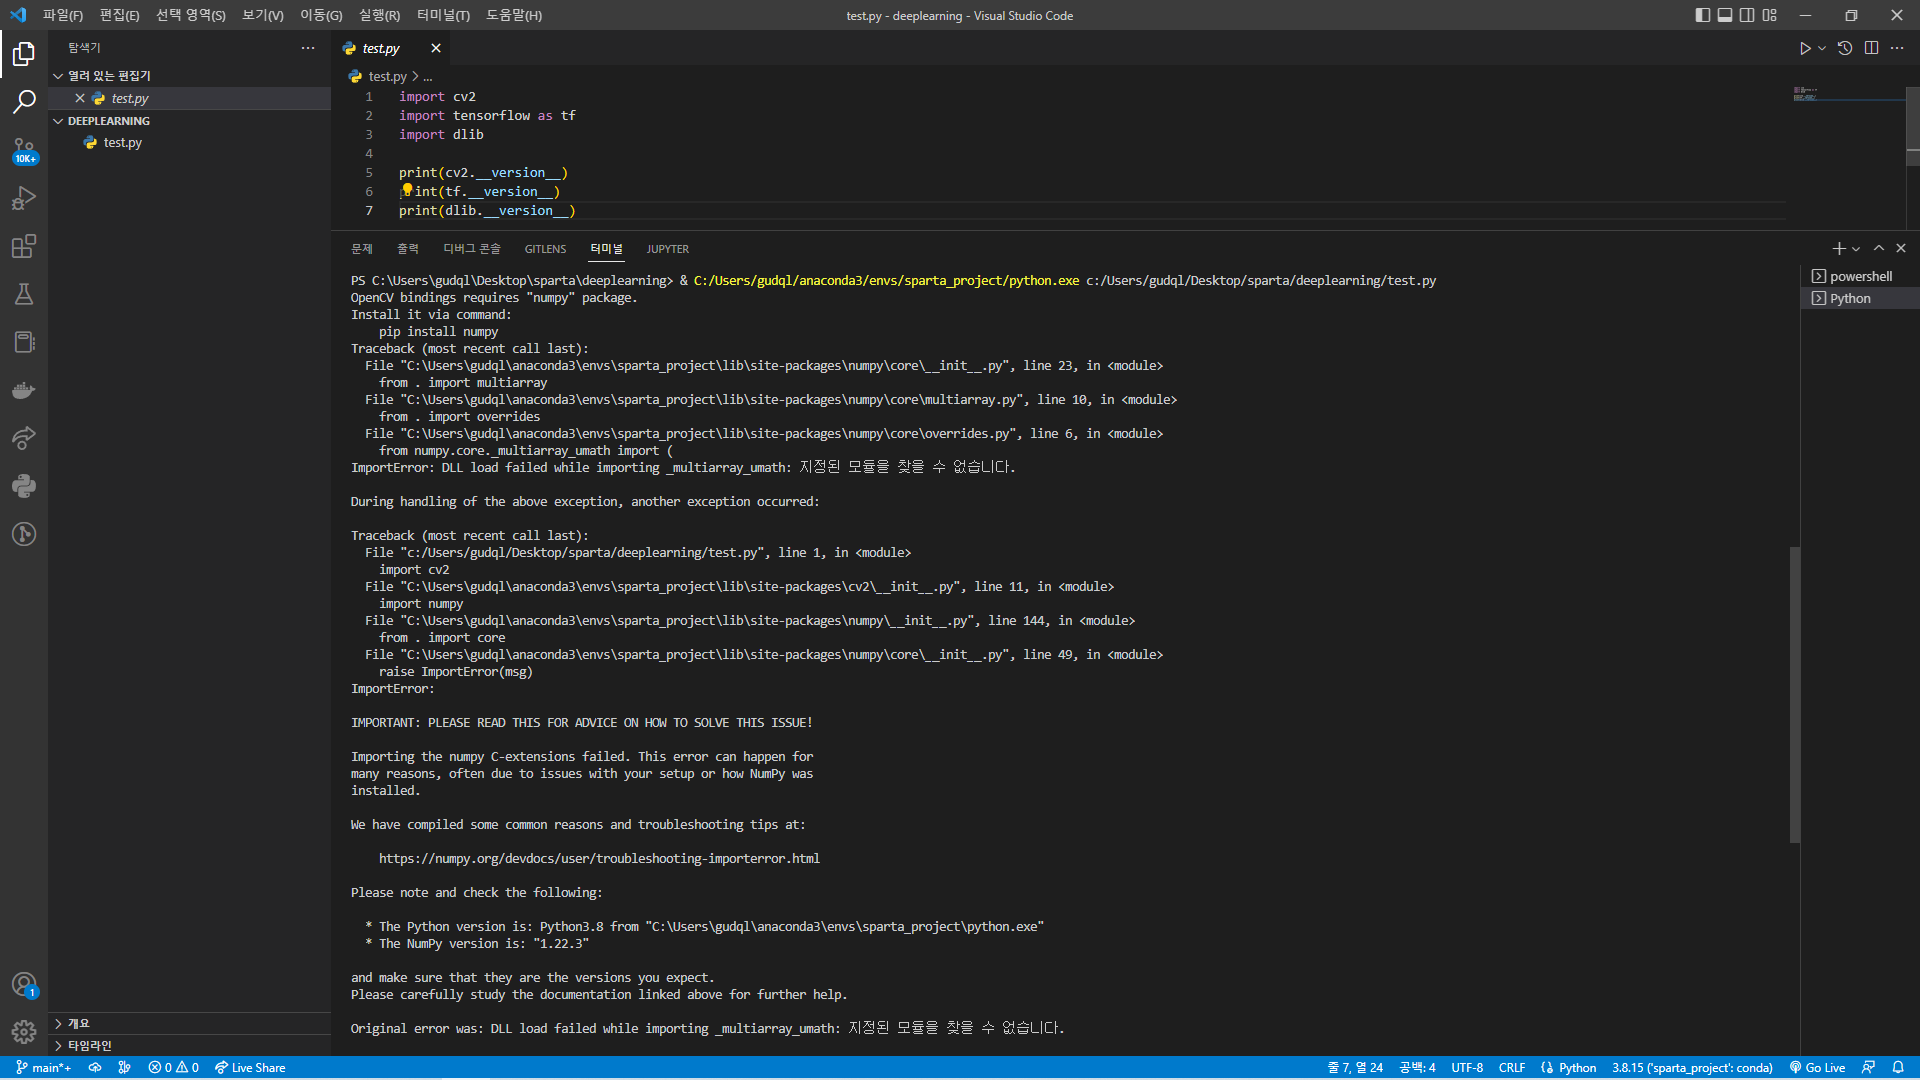
Task: Open the Explorer view in activity bar
Action: click(24, 53)
